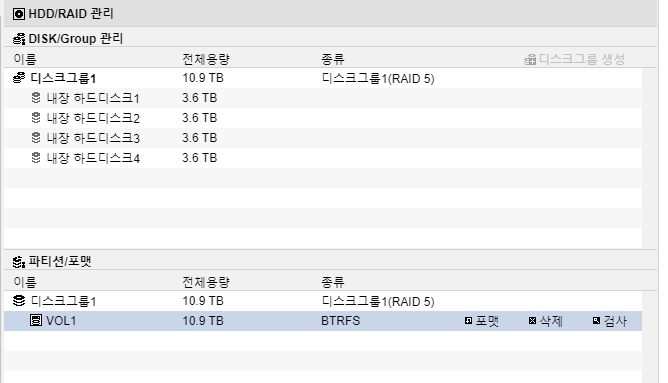Click the 포맷 button for VOL1
668x383 pixels.
point(482,321)
